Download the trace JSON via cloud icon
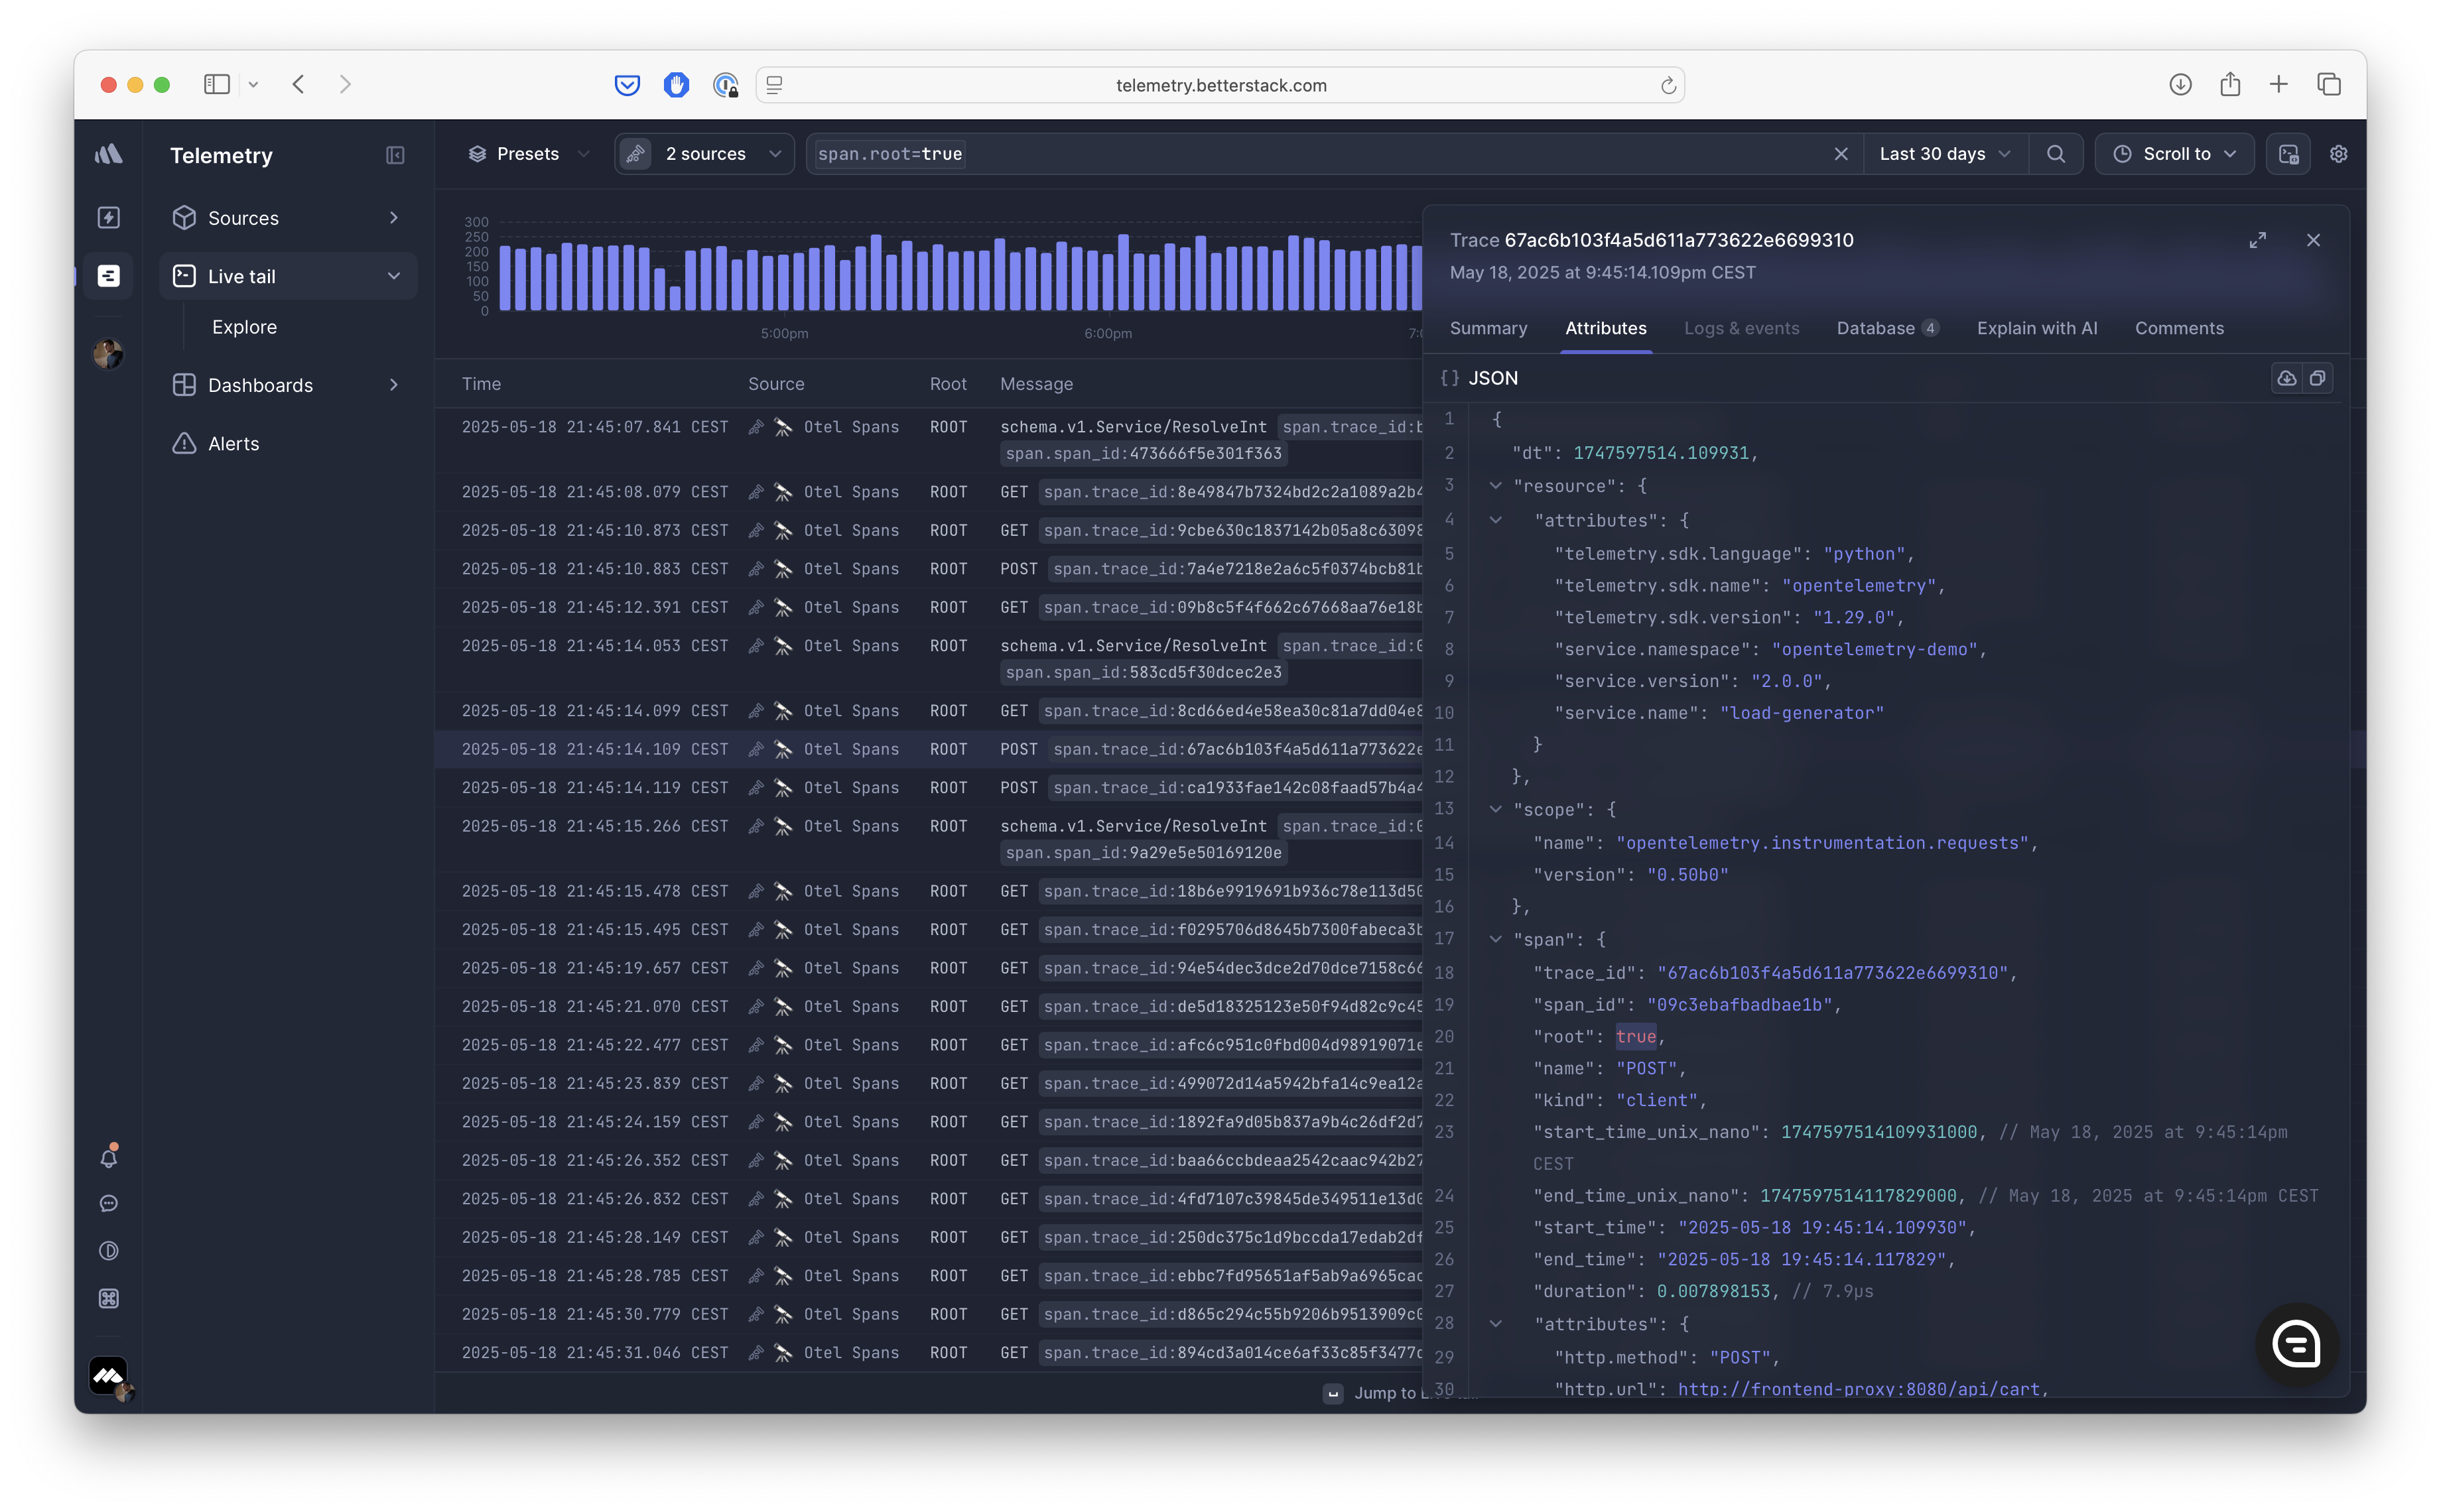 [x=2287, y=378]
